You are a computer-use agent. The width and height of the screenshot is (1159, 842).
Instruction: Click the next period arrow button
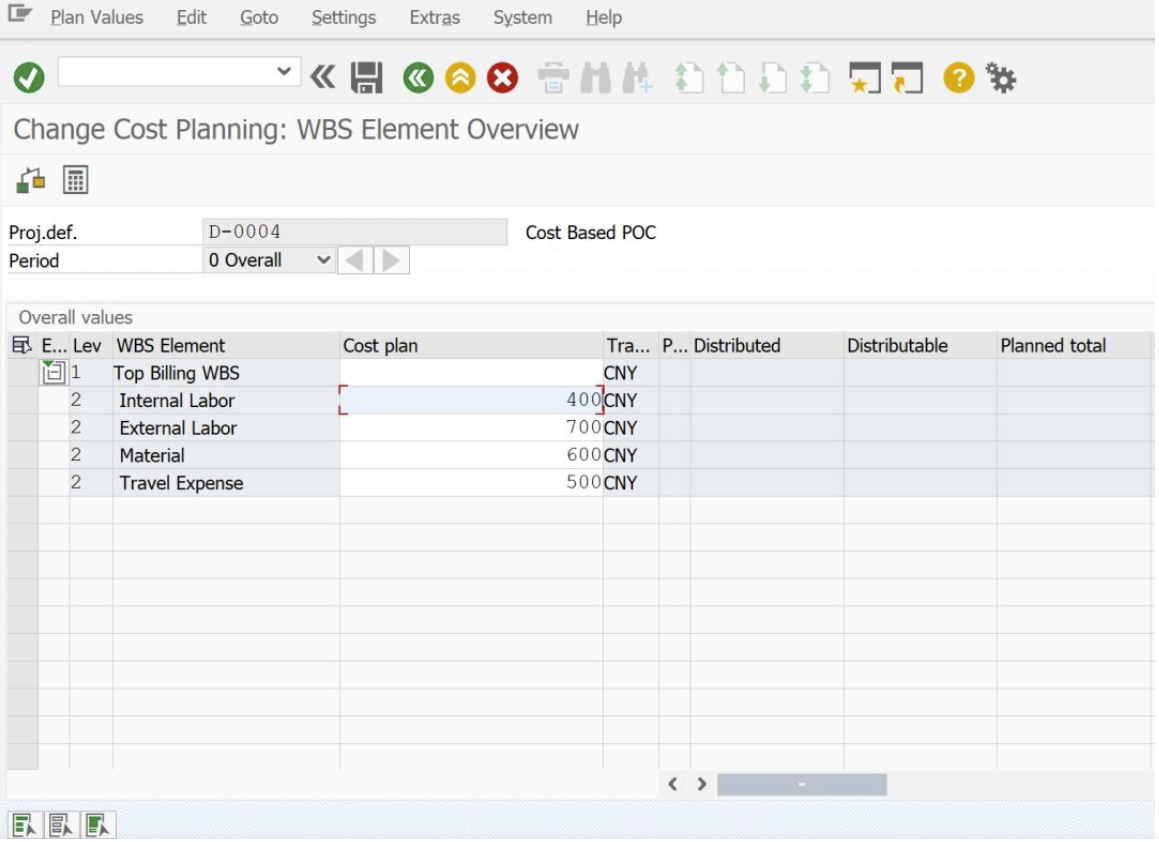pyautogui.click(x=392, y=260)
